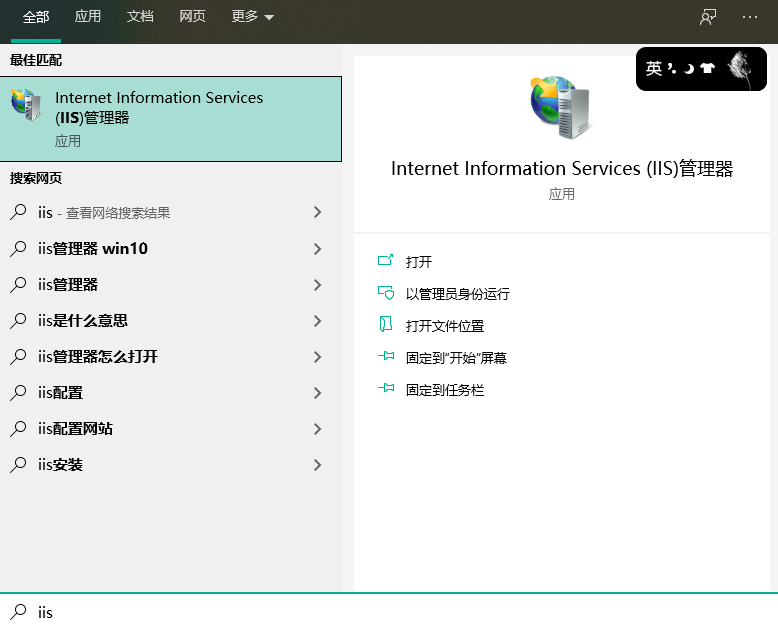Click 固定到"开始"屏幕
Image resolution: width=778 pixels, height=627 pixels.
tap(456, 358)
